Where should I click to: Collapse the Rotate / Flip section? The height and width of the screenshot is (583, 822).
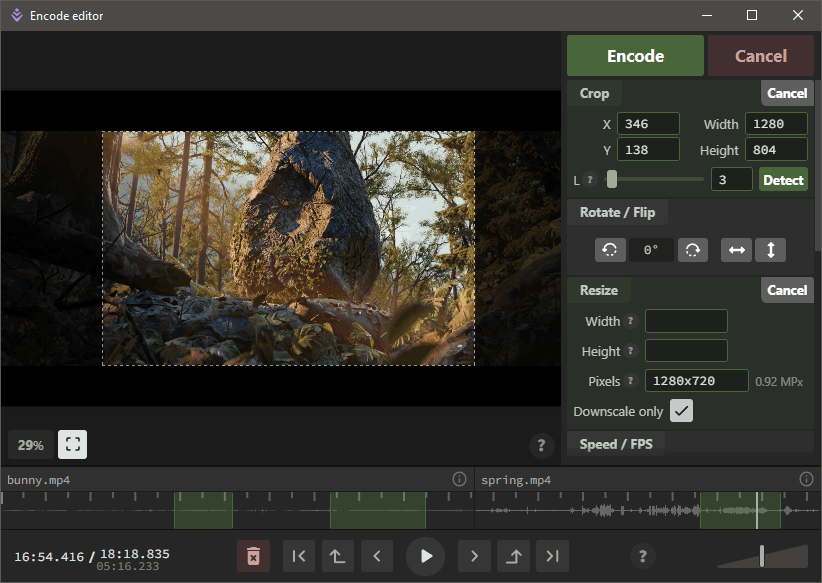tap(617, 212)
